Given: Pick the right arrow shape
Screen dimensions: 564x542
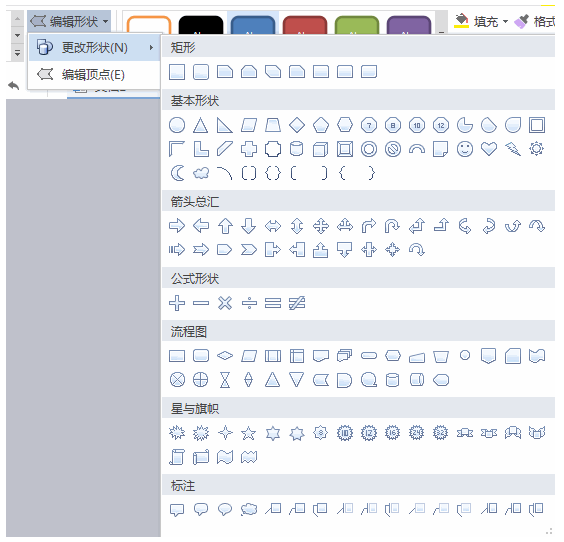Looking at the screenshot, I should click(x=177, y=226).
